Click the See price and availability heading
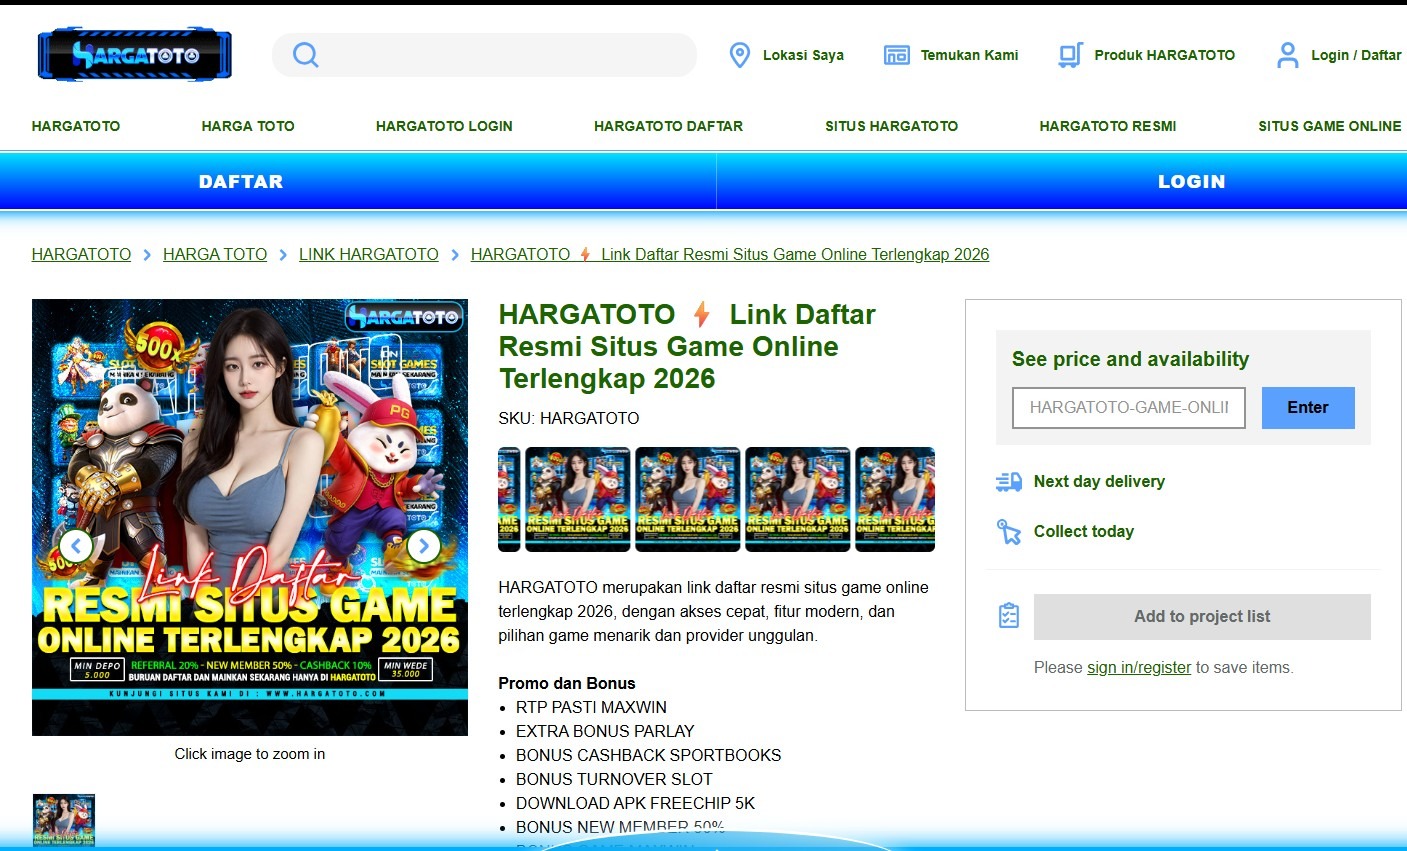This screenshot has width=1407, height=851. (x=1130, y=359)
